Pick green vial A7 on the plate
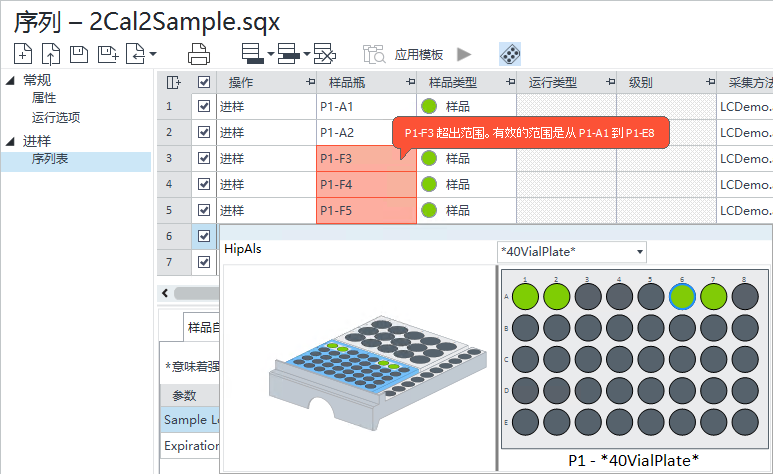 pyautogui.click(x=714, y=297)
